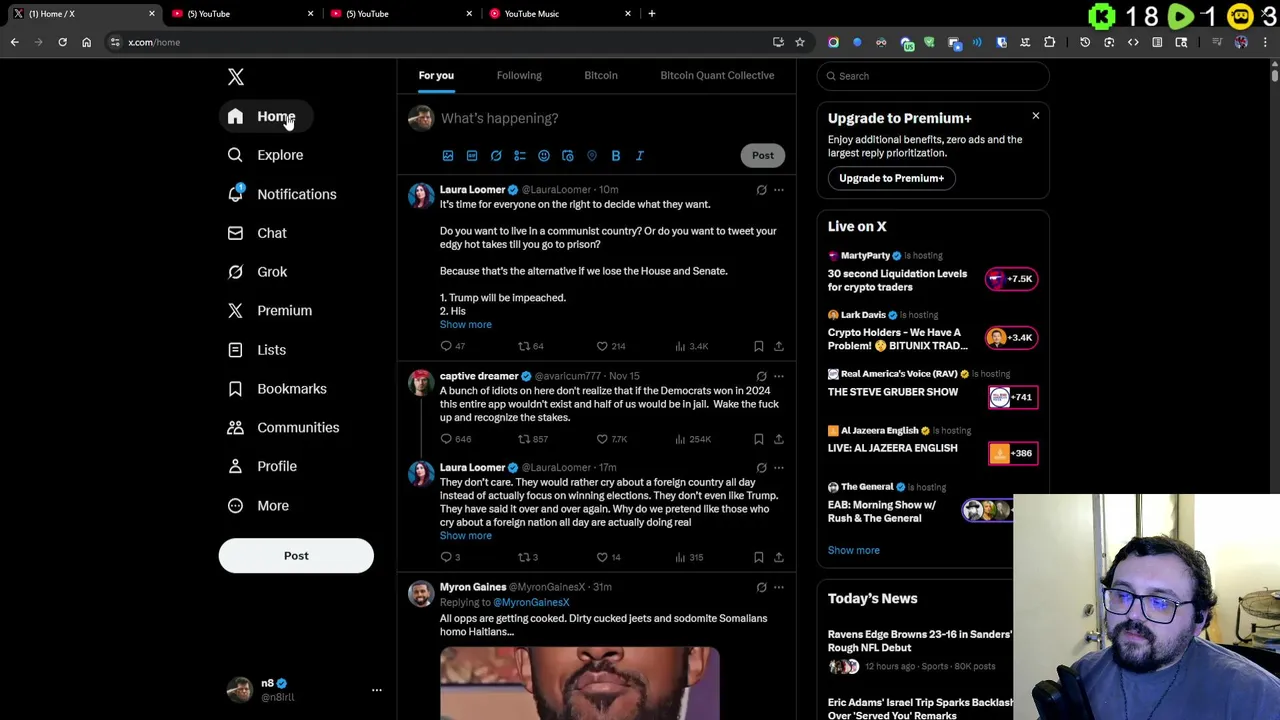The height and width of the screenshot is (720, 1280).
Task: Toggle bold text in composer
Action: [x=616, y=156]
